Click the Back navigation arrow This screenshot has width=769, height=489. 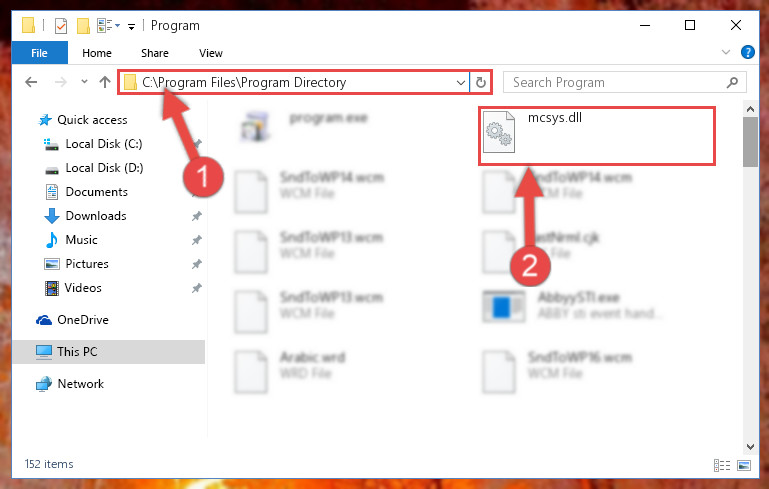[x=31, y=82]
